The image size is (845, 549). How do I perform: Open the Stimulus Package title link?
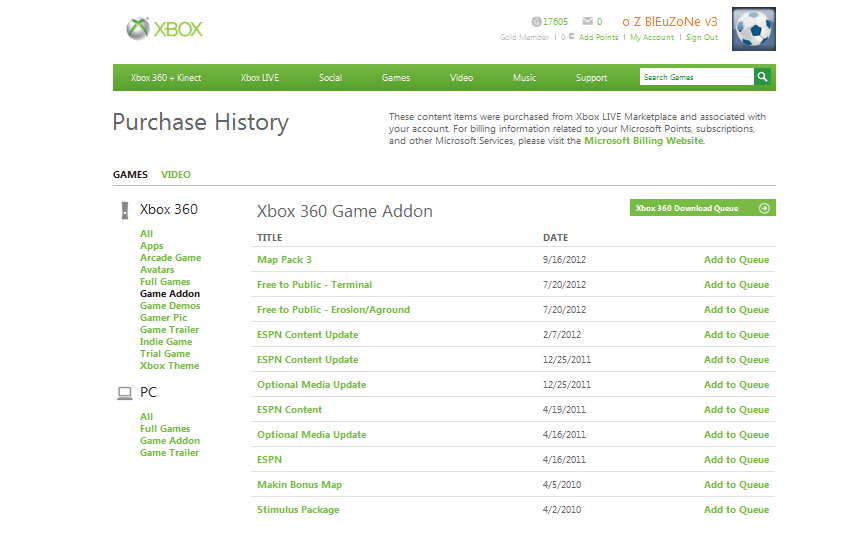coord(298,510)
